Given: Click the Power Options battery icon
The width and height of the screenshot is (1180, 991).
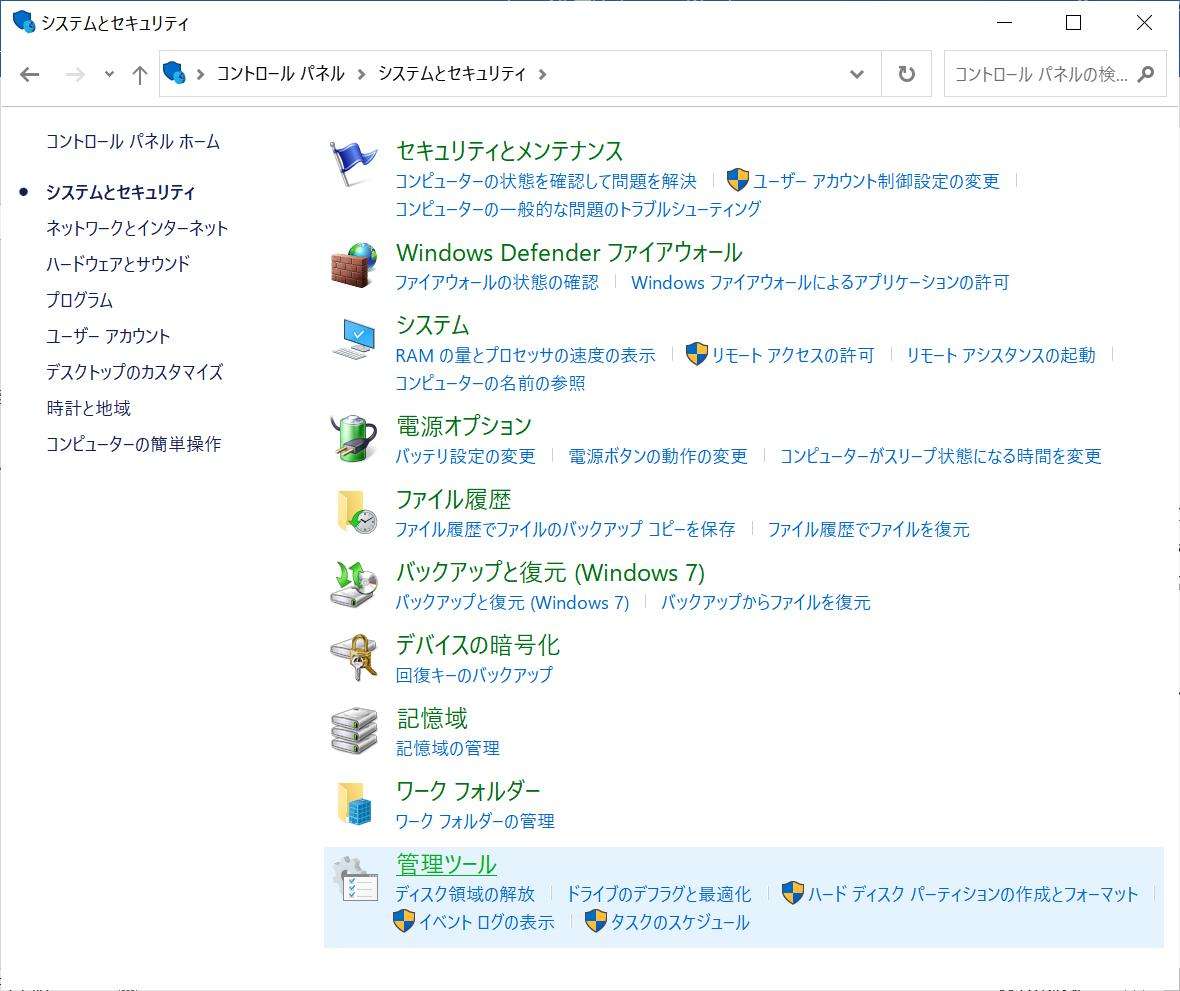Looking at the screenshot, I should pos(353,437).
